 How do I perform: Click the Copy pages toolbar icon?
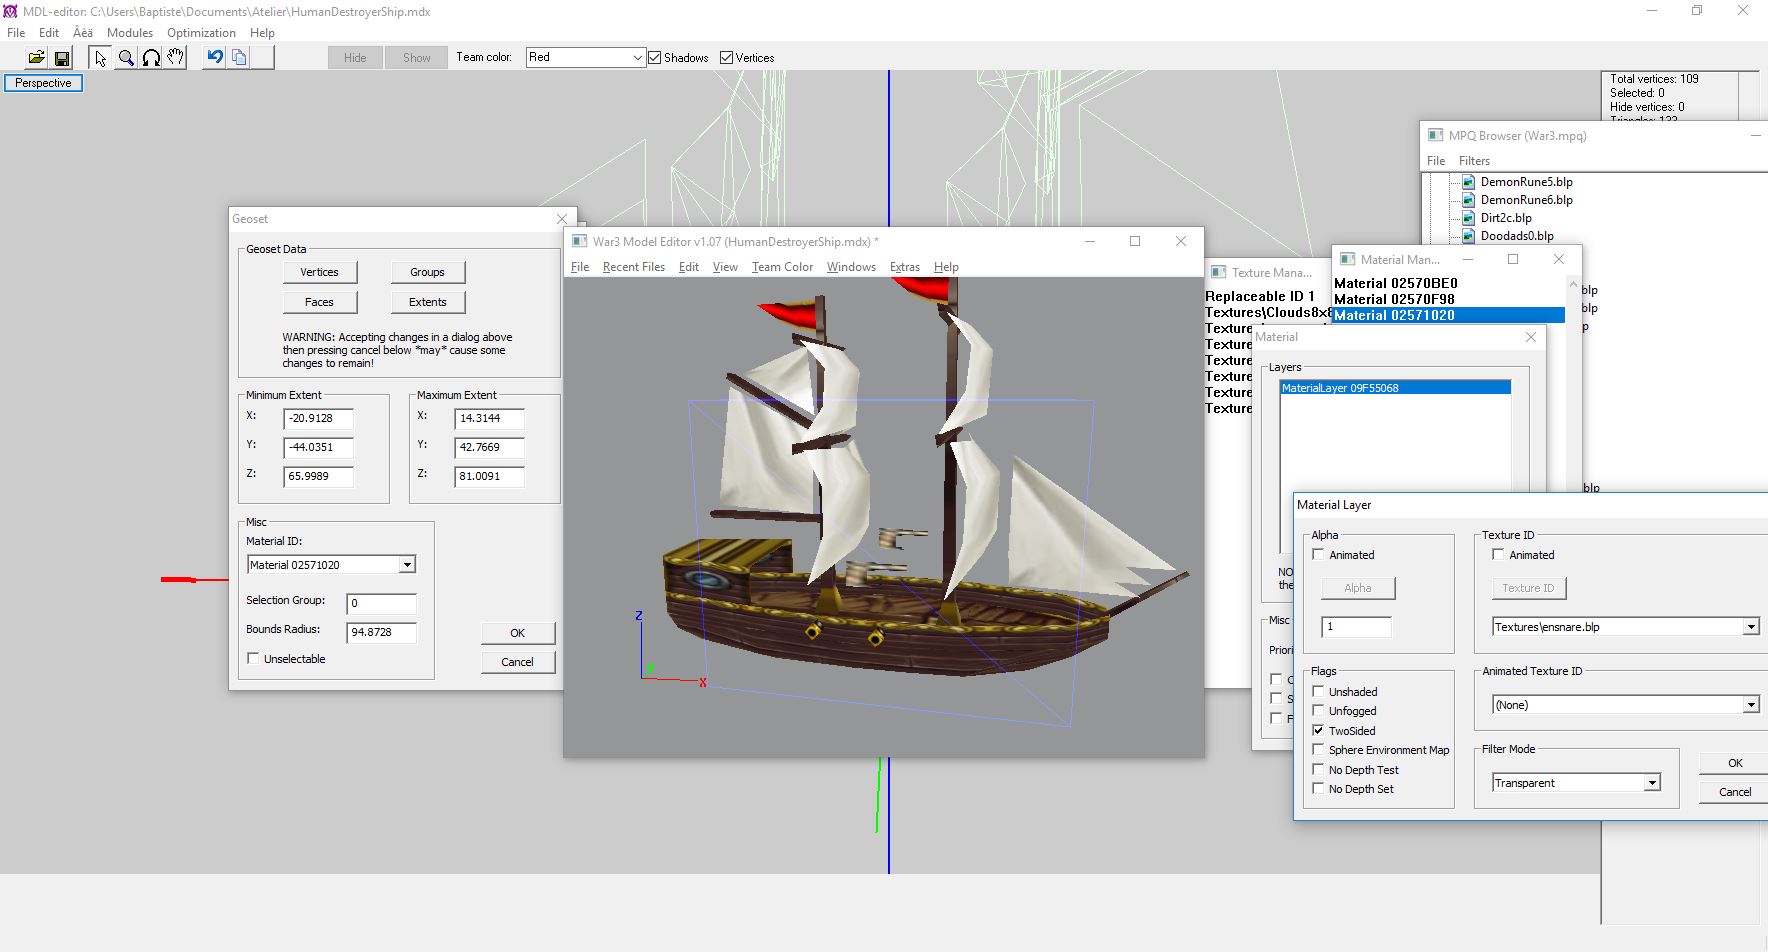(x=239, y=58)
